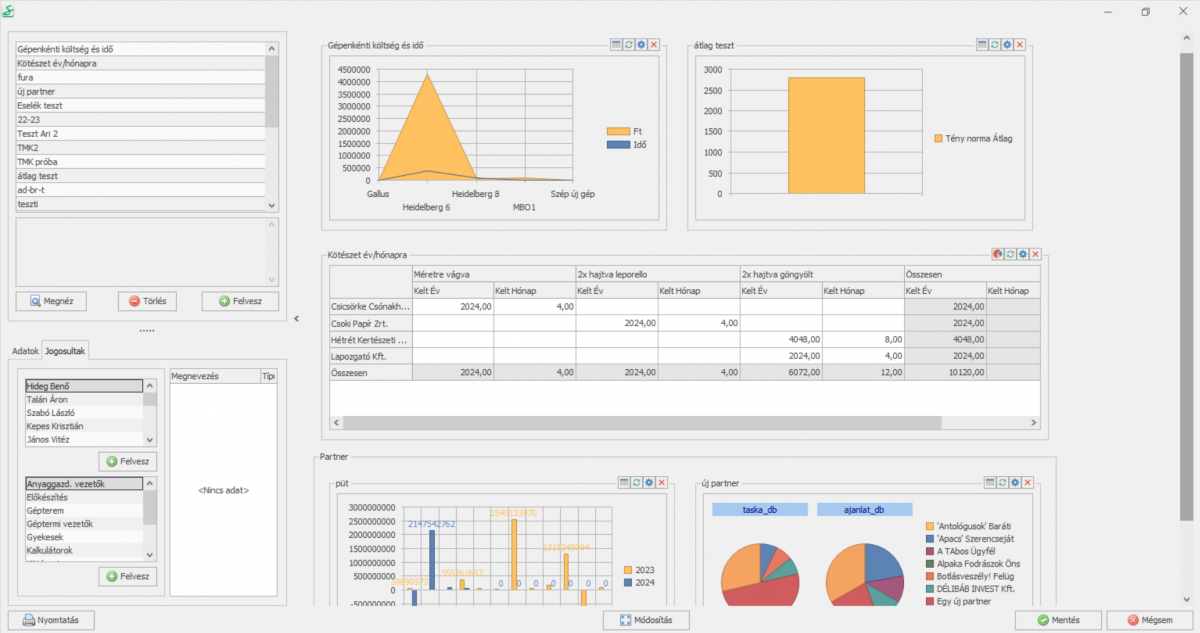The width and height of the screenshot is (1200, 633).
Task: Show table view for 'új partner' panel
Action: [x=991, y=482]
